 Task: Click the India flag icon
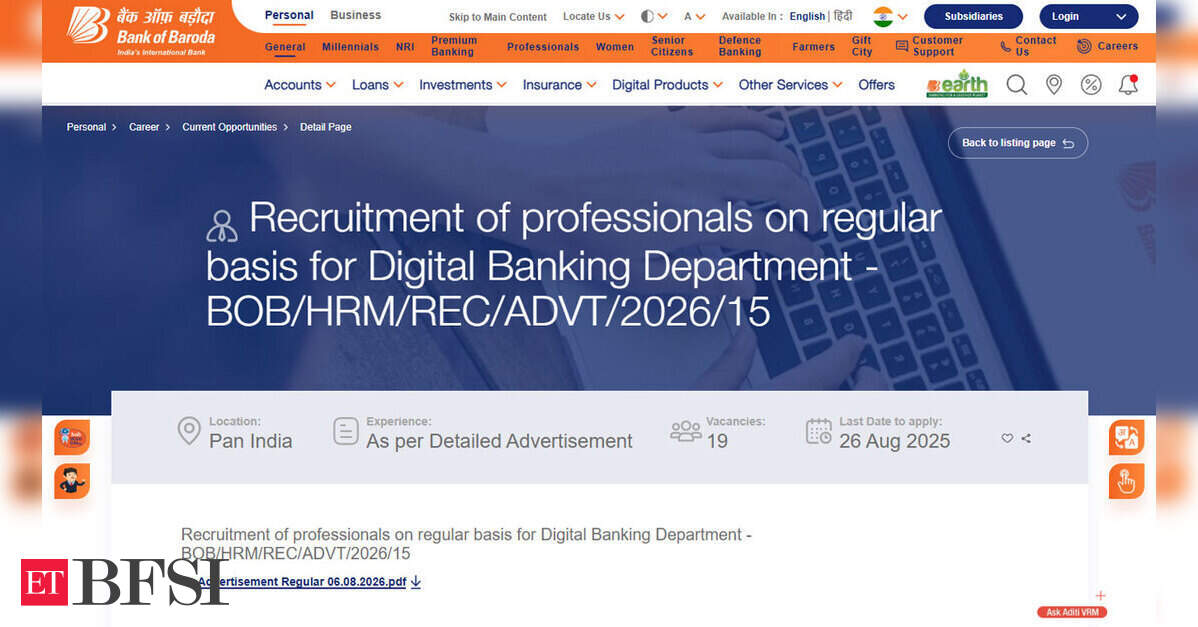pyautogui.click(x=883, y=17)
